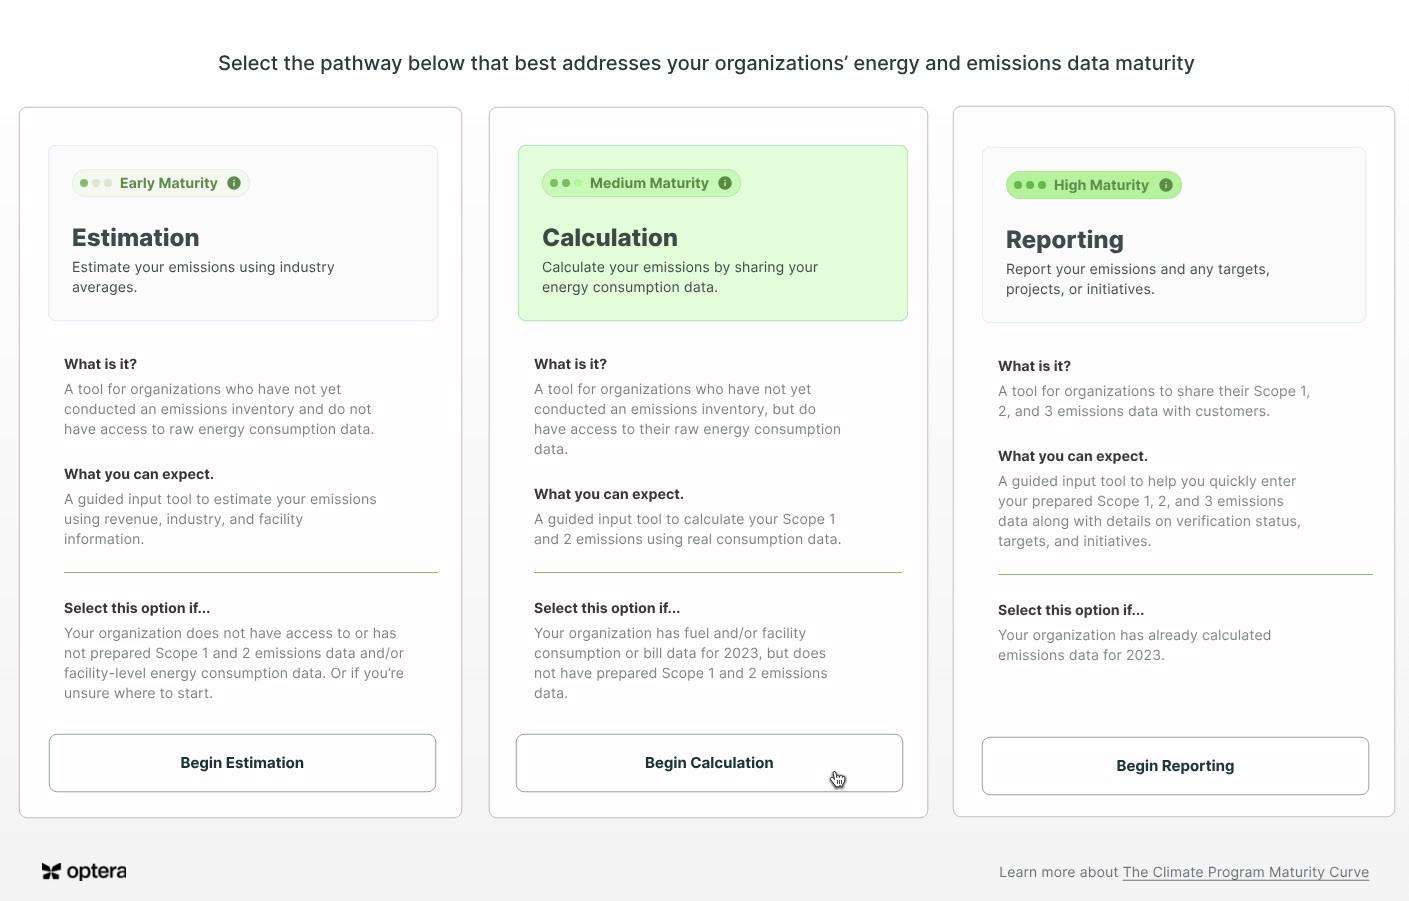This screenshot has width=1409, height=901.
Task: Click the dots indicator in the High Maturity badge
Action: click(1030, 185)
